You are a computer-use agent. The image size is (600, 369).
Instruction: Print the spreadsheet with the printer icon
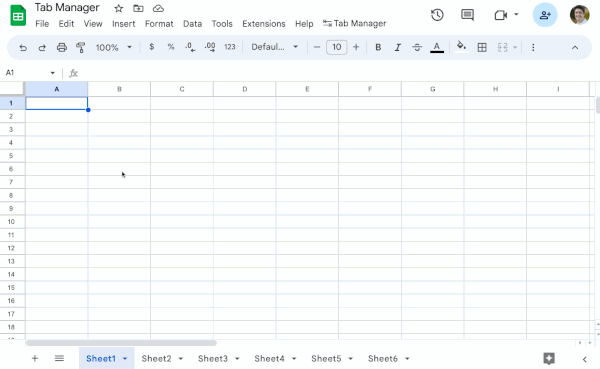[x=62, y=47]
